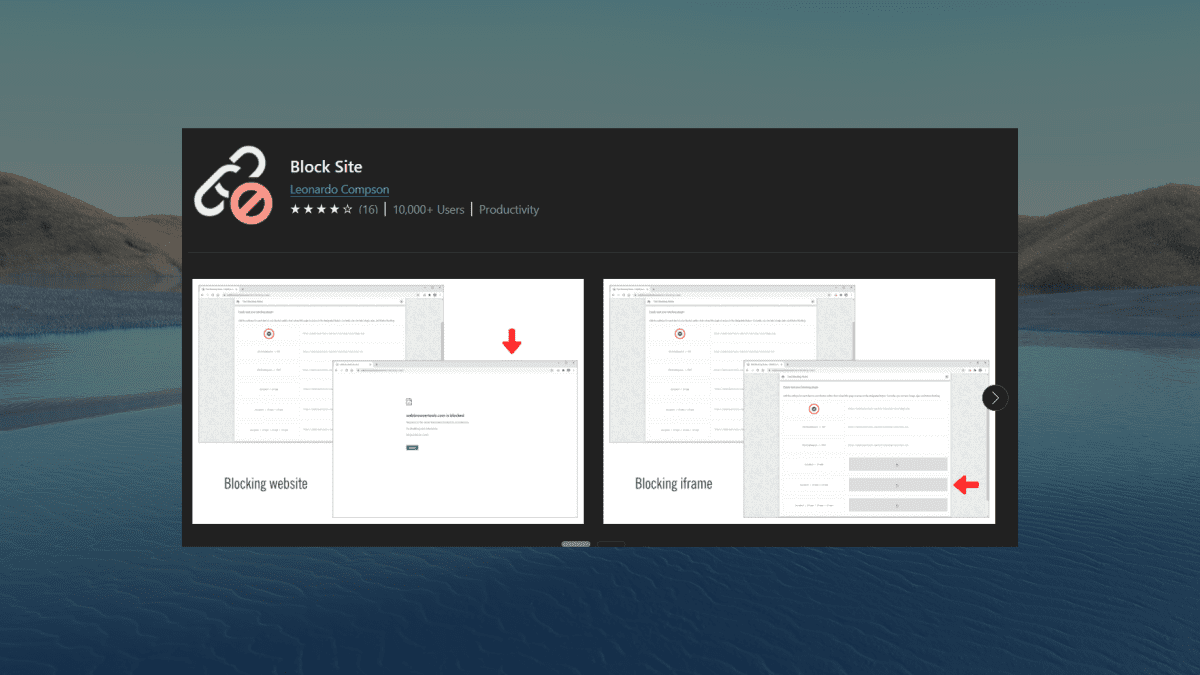The image size is (1200, 675).
Task: Select the Productivity category label
Action: [x=509, y=210]
